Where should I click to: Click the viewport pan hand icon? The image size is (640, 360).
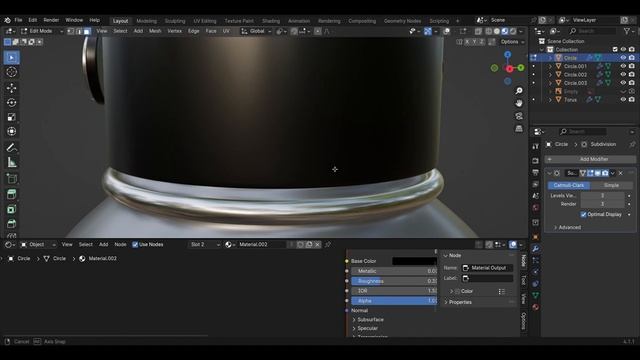519,103
